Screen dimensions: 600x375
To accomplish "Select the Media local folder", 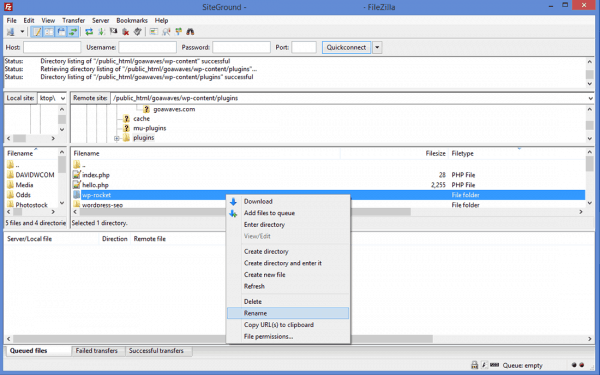I will point(24,185).
